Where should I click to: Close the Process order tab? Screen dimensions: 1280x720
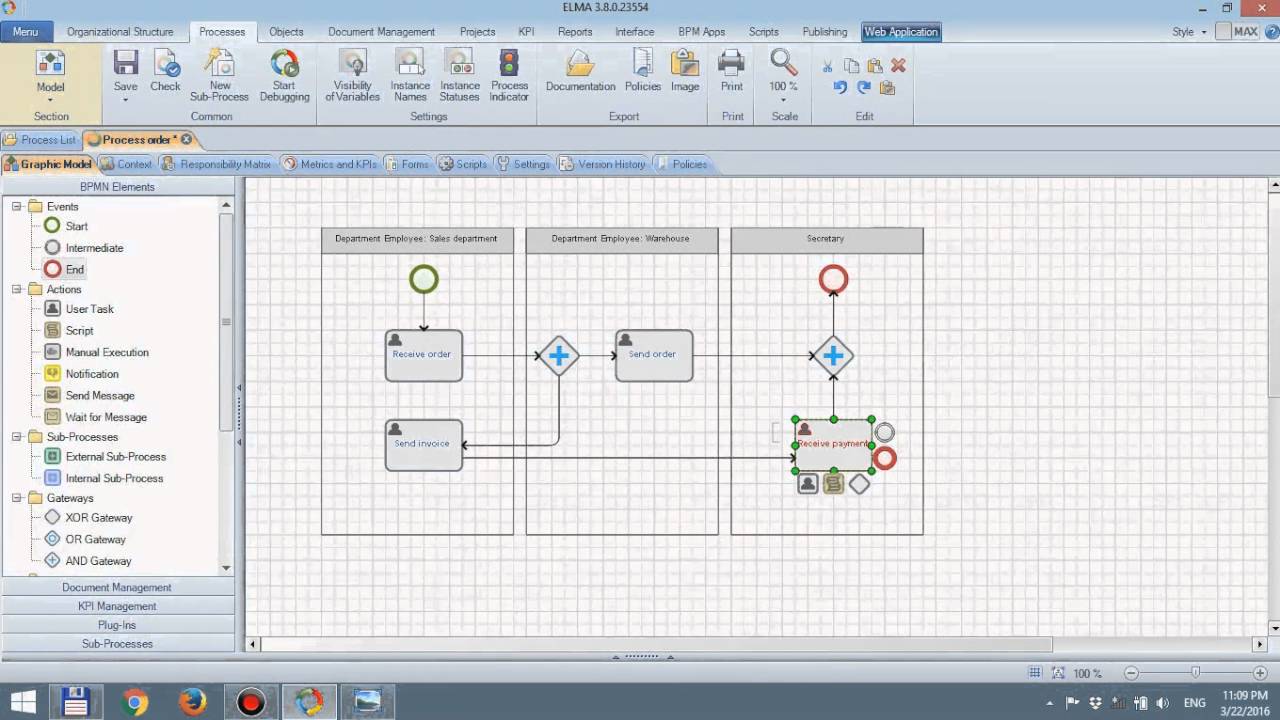[186, 140]
